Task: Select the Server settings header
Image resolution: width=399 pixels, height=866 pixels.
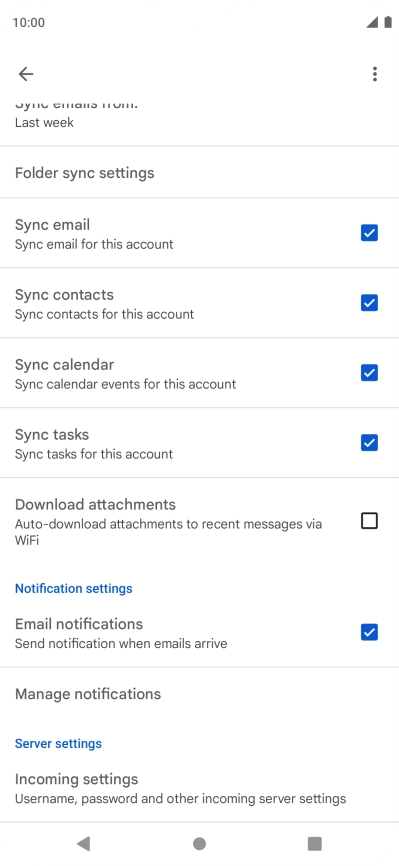Action: [x=58, y=743]
